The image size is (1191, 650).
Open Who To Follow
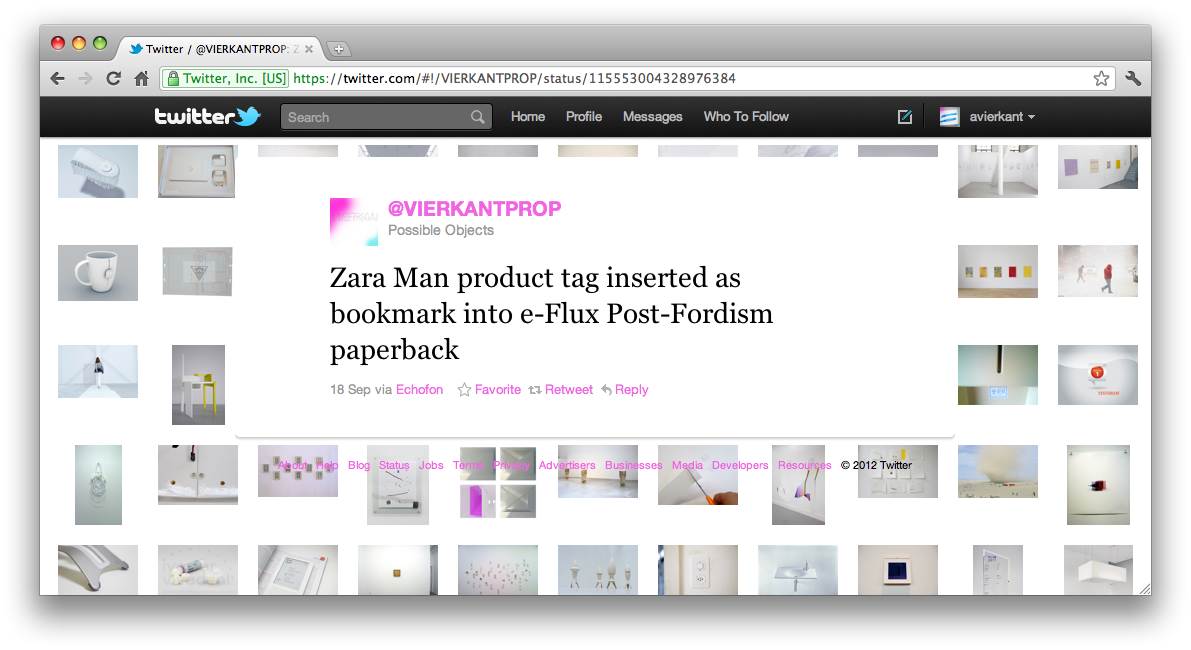click(746, 117)
